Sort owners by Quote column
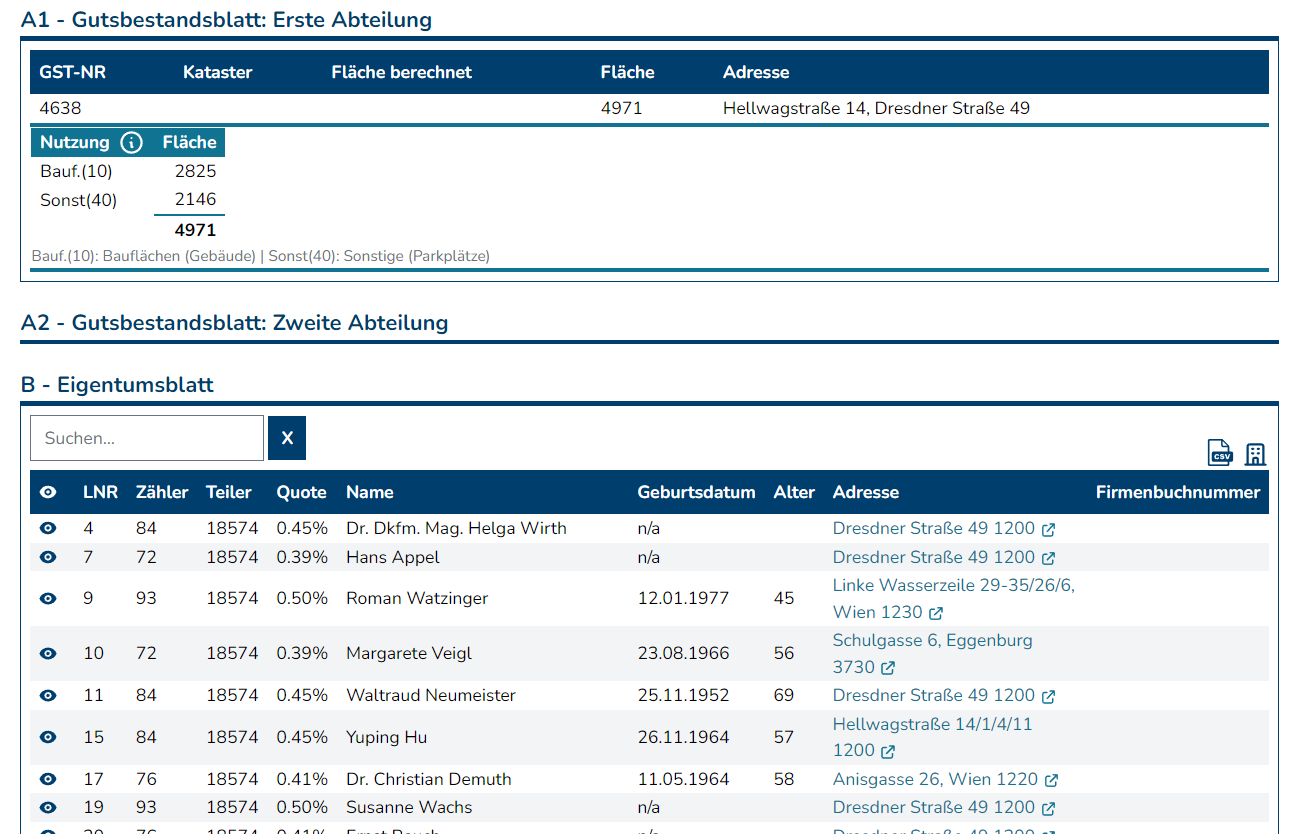 [302, 492]
